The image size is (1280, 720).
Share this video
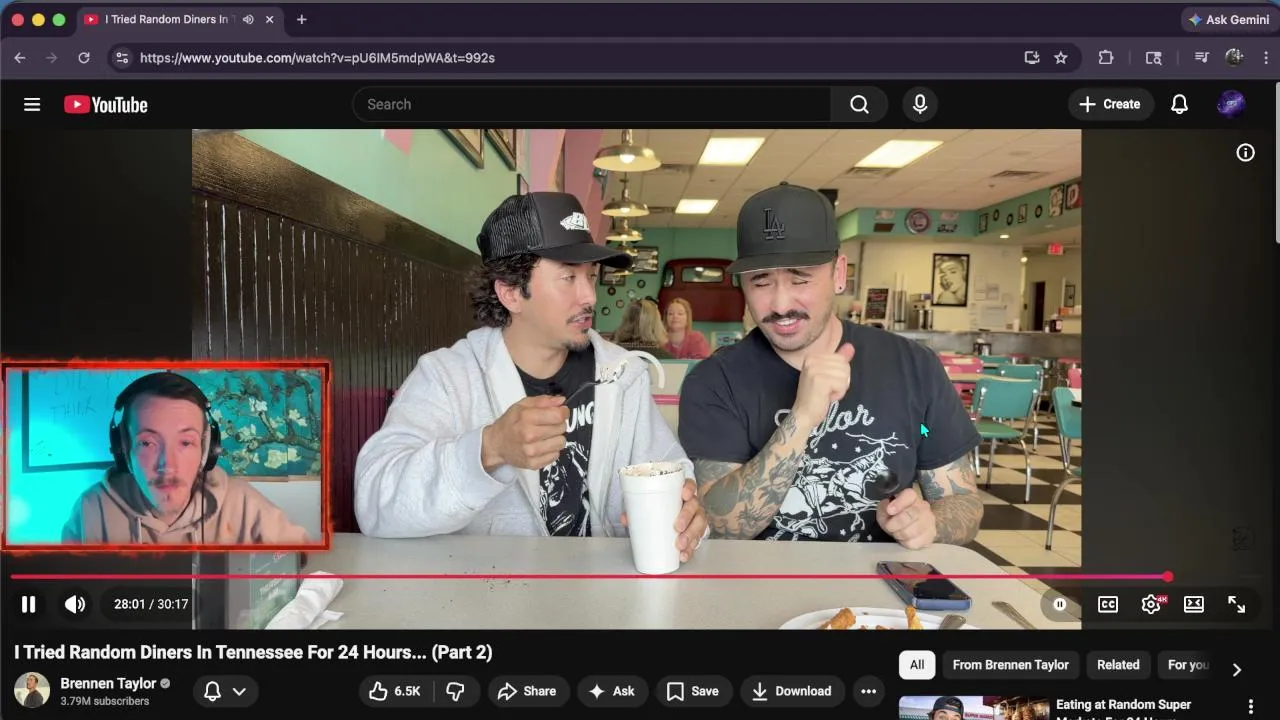(x=526, y=691)
